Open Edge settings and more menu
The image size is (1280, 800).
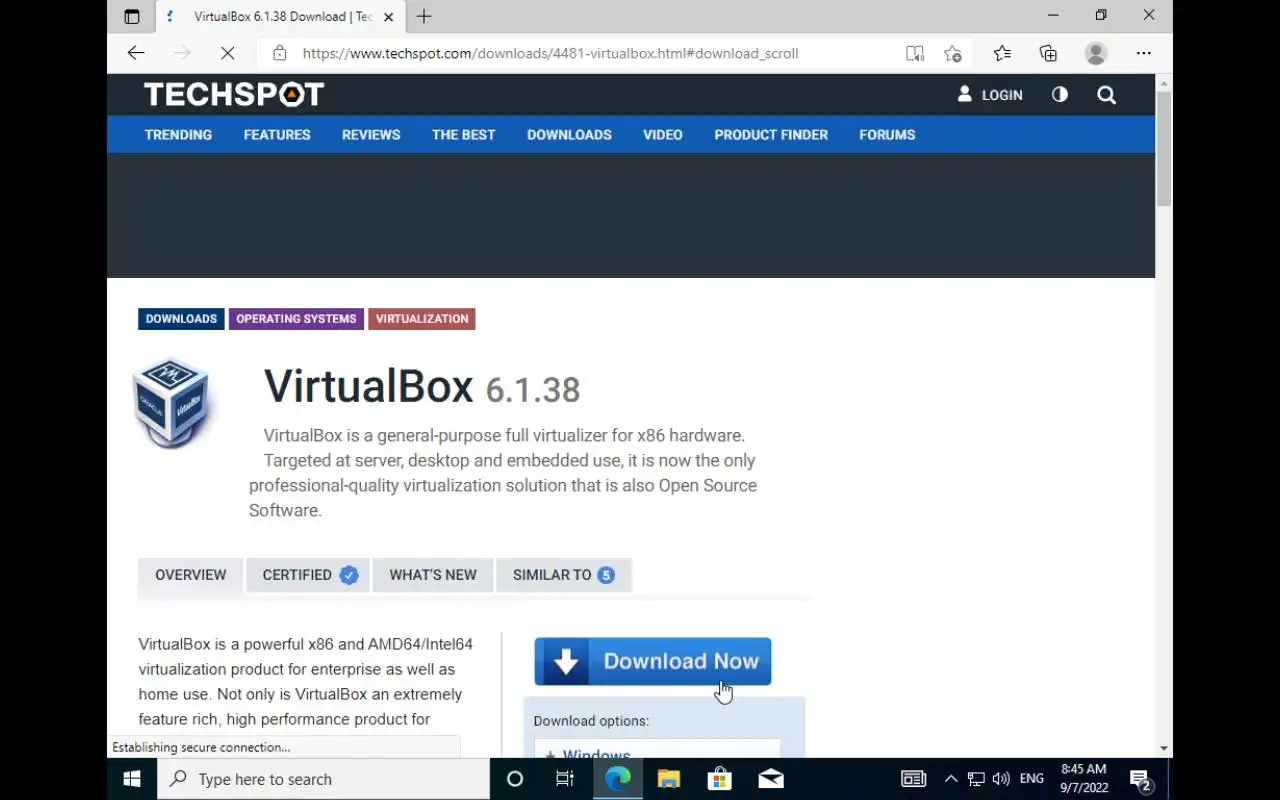point(1144,53)
